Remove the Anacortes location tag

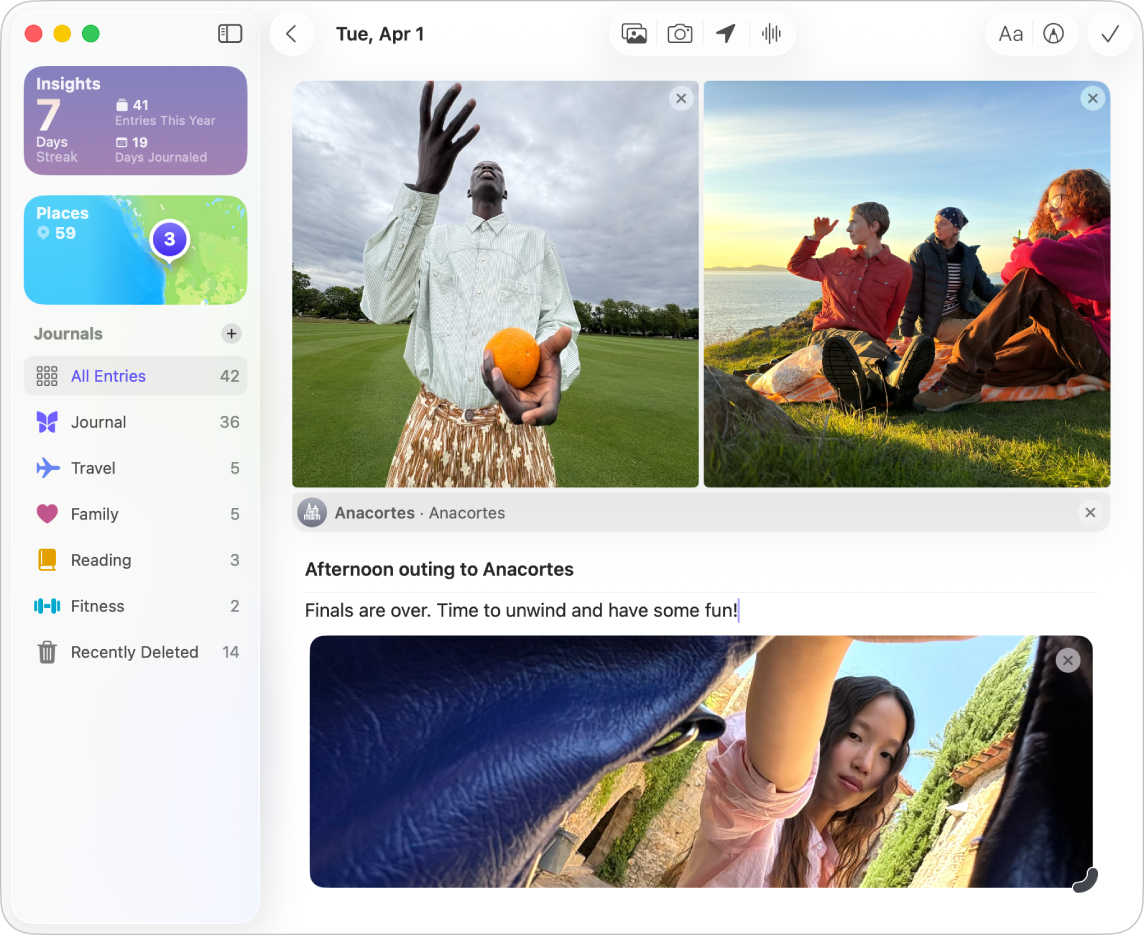[1090, 512]
